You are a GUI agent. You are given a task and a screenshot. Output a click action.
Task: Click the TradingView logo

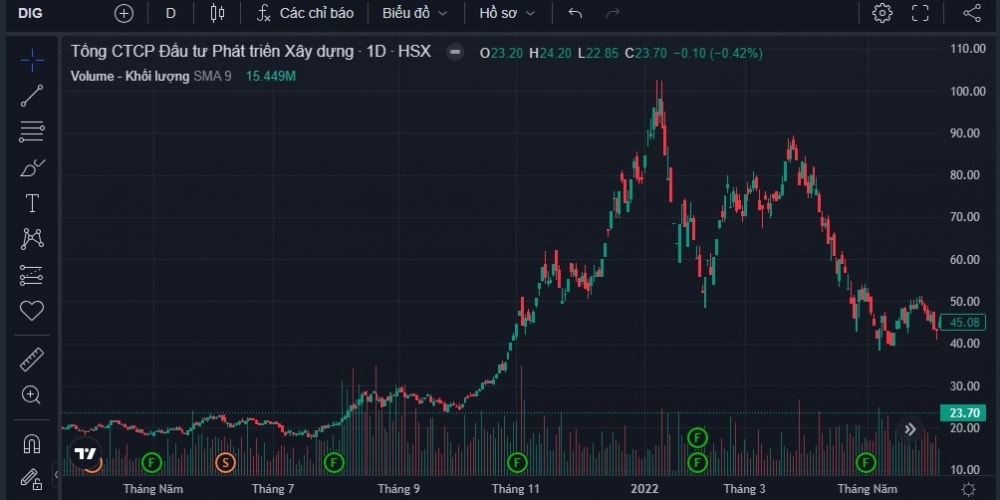point(85,453)
